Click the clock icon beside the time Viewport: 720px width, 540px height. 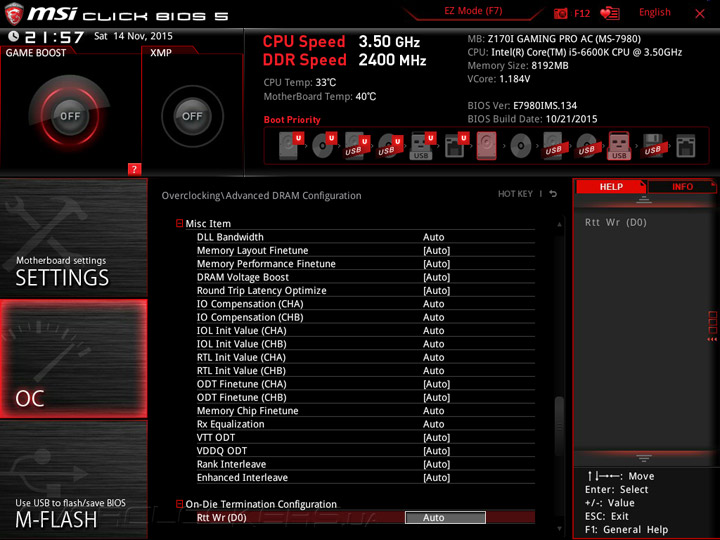pyautogui.click(x=13, y=36)
